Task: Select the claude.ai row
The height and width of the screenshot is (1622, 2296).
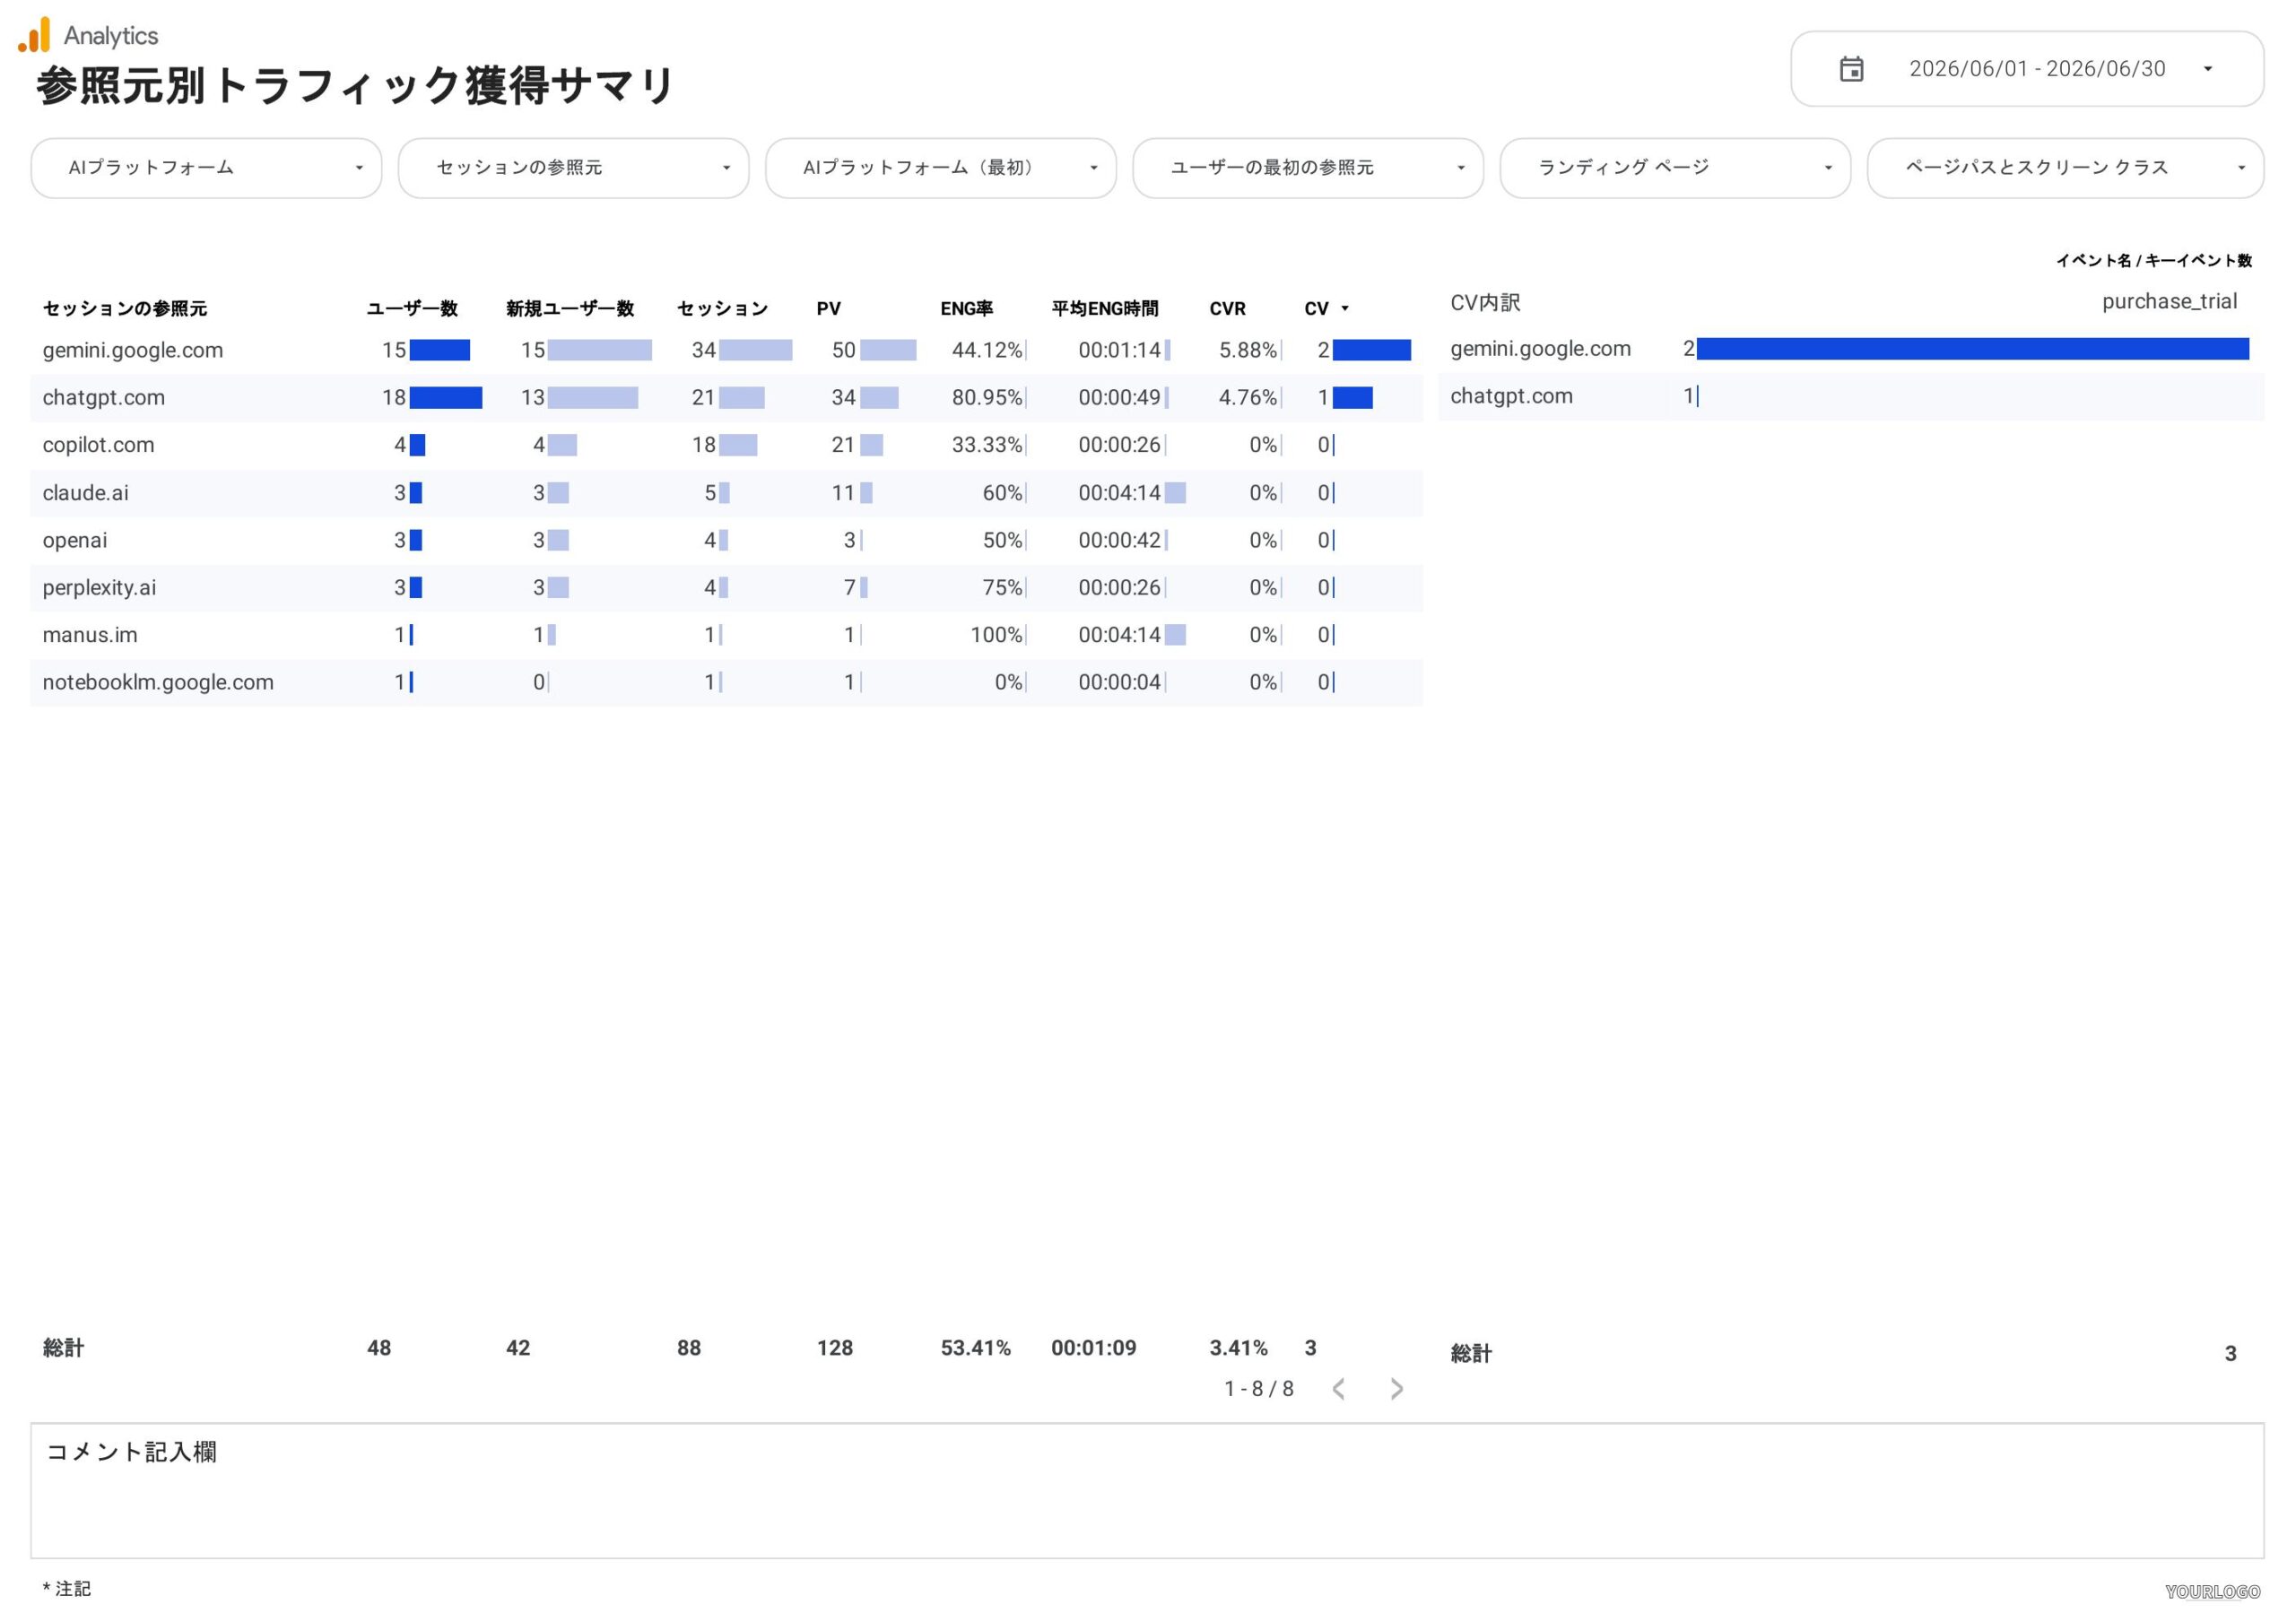Action: 726,493
